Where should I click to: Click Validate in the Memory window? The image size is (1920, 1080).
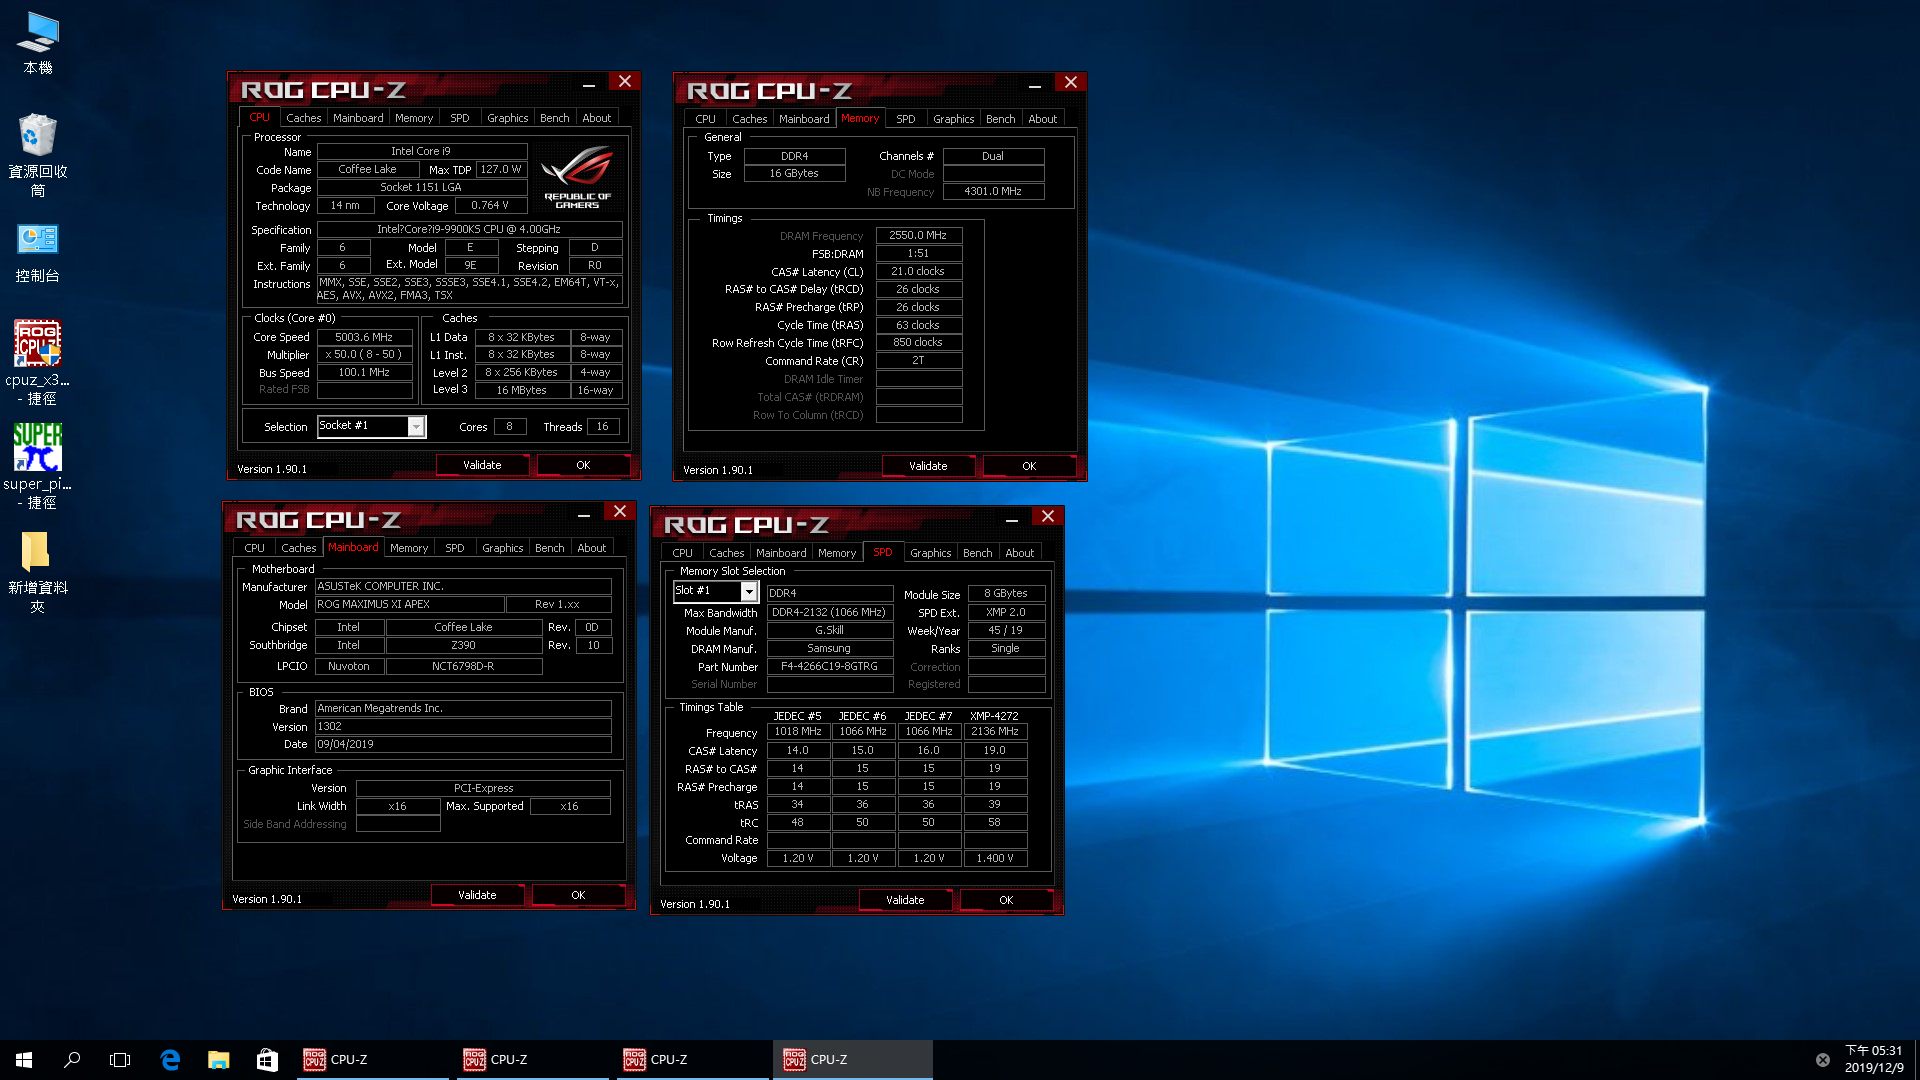click(928, 466)
